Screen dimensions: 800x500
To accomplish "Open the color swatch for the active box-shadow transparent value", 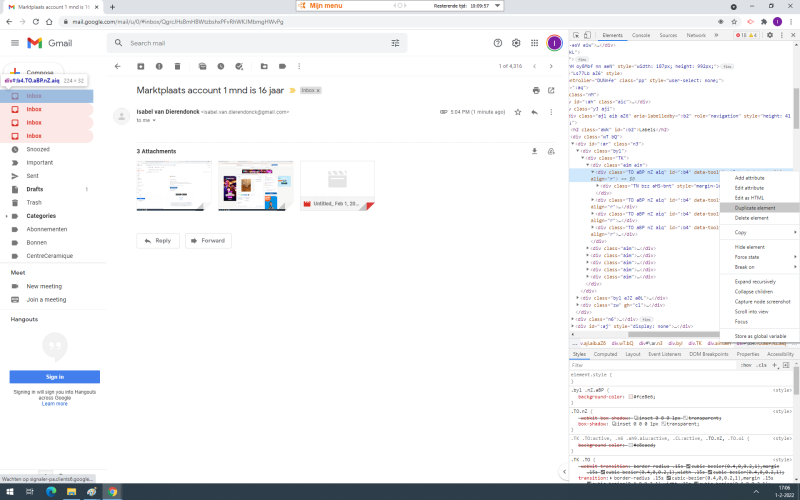I will pyautogui.click(x=664, y=424).
